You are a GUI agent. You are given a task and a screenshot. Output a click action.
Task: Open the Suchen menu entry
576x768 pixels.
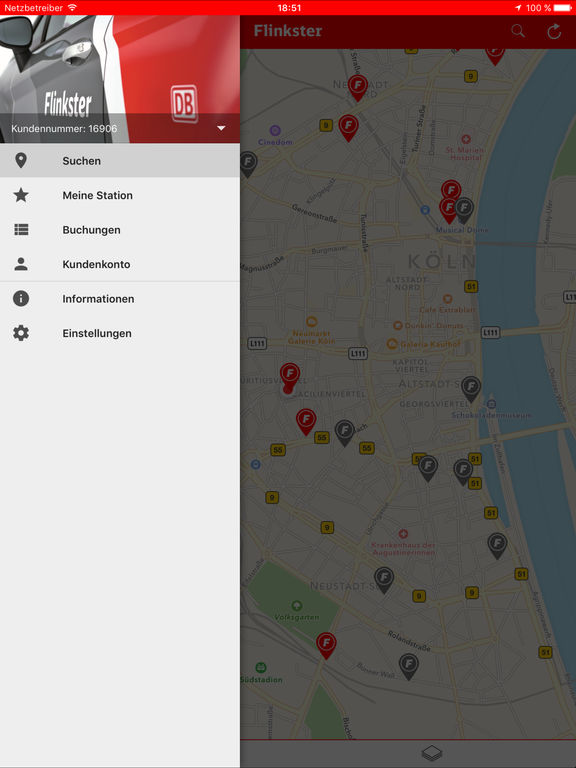[120, 161]
